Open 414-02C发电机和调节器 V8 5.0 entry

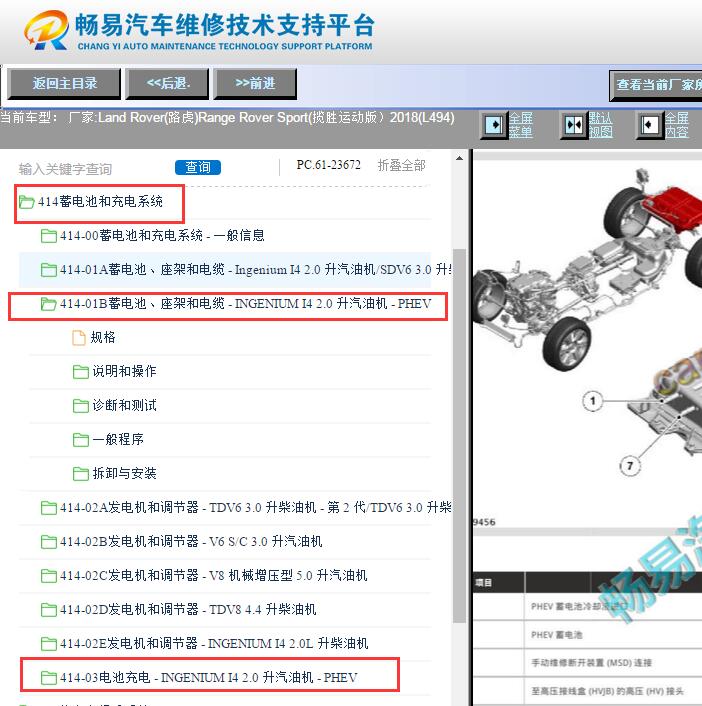point(213,575)
